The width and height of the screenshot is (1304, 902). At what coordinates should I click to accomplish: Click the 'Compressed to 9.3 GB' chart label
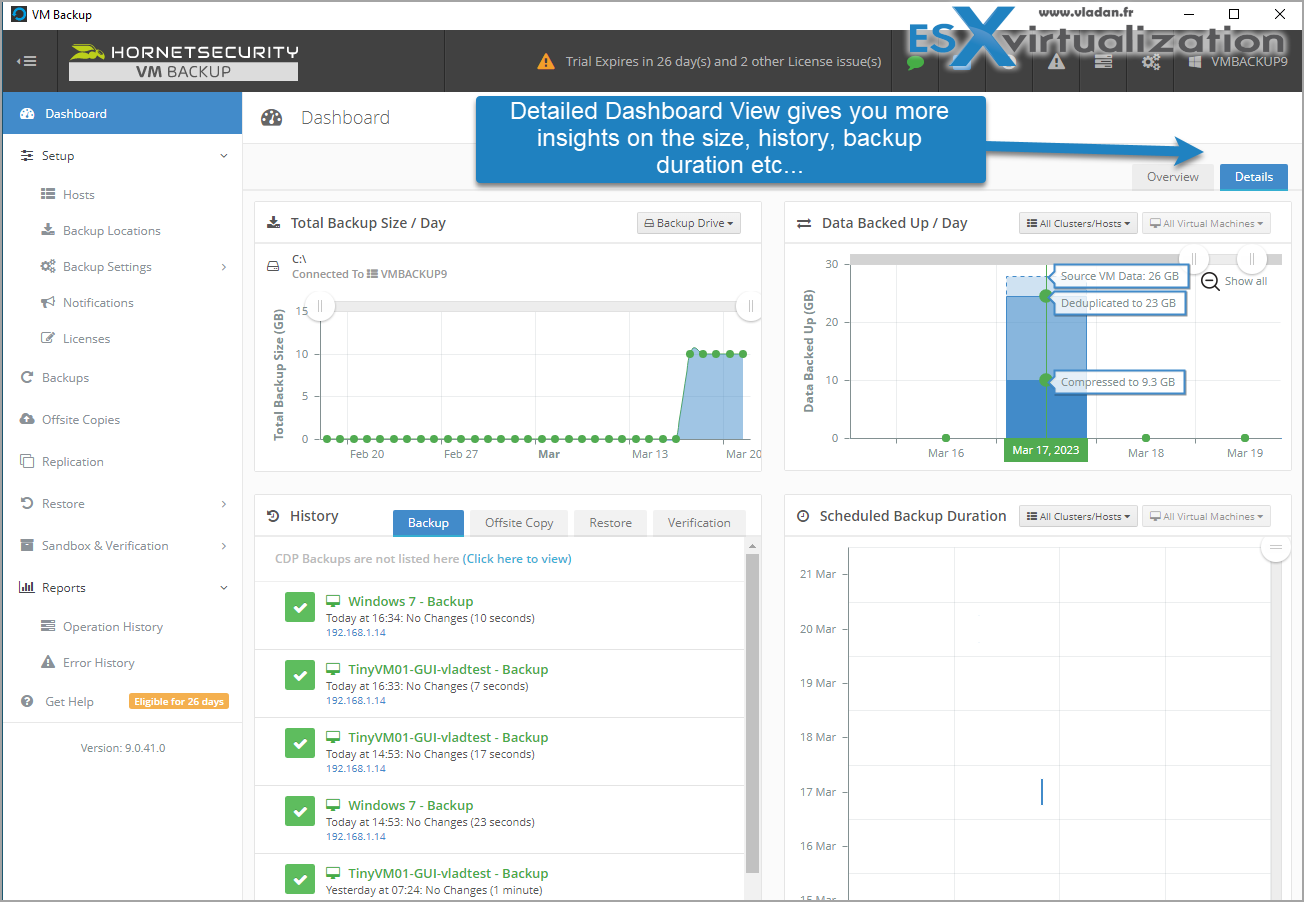[1120, 382]
